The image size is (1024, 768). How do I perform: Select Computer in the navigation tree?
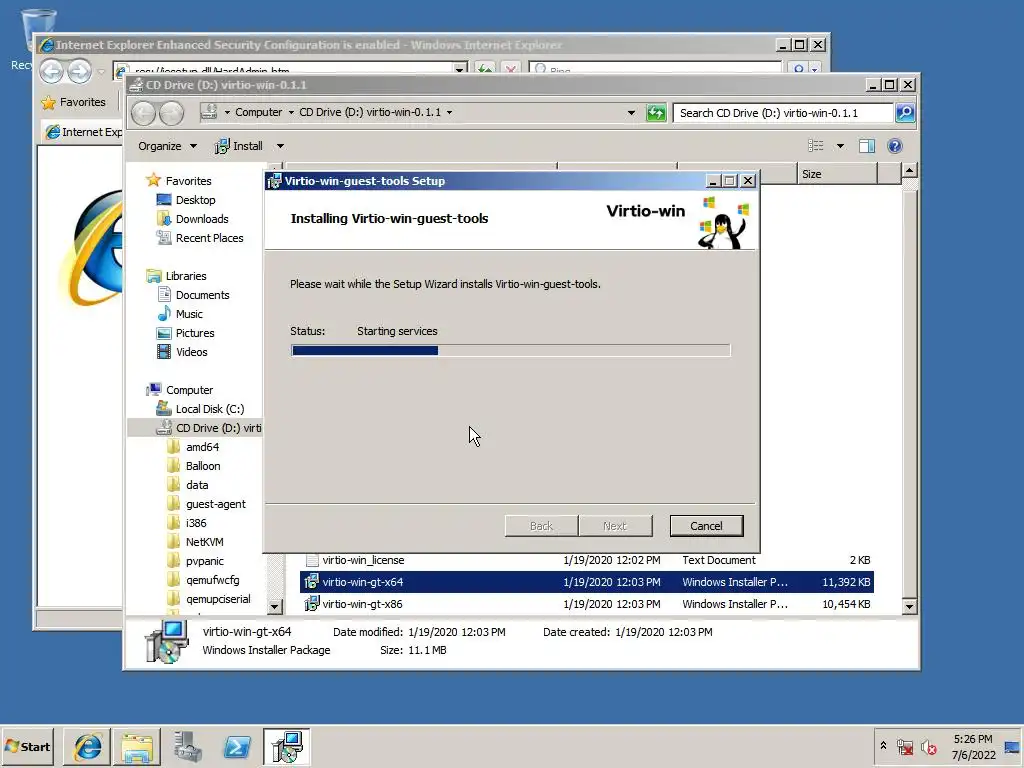(x=189, y=390)
